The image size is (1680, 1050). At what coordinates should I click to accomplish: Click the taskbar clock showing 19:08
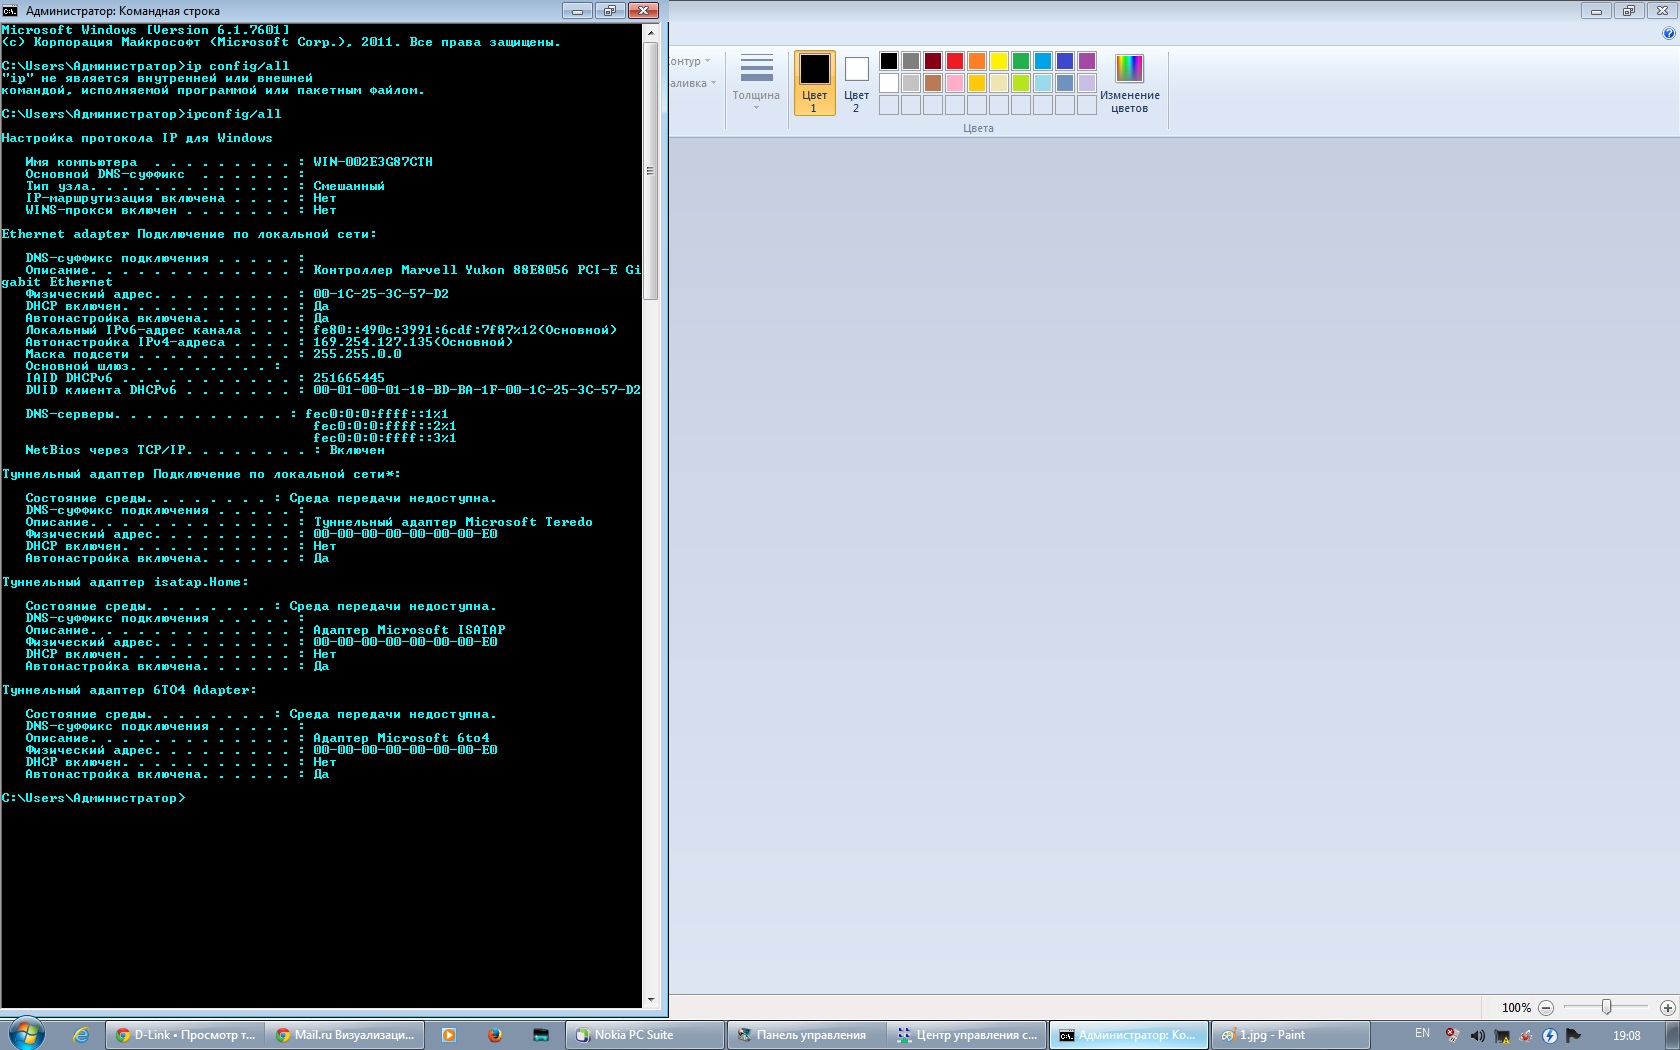[x=1626, y=1036]
